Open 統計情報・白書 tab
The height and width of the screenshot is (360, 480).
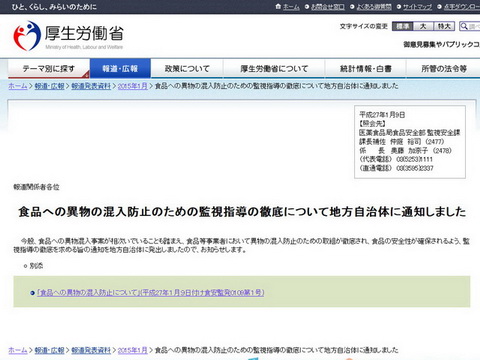[365, 69]
